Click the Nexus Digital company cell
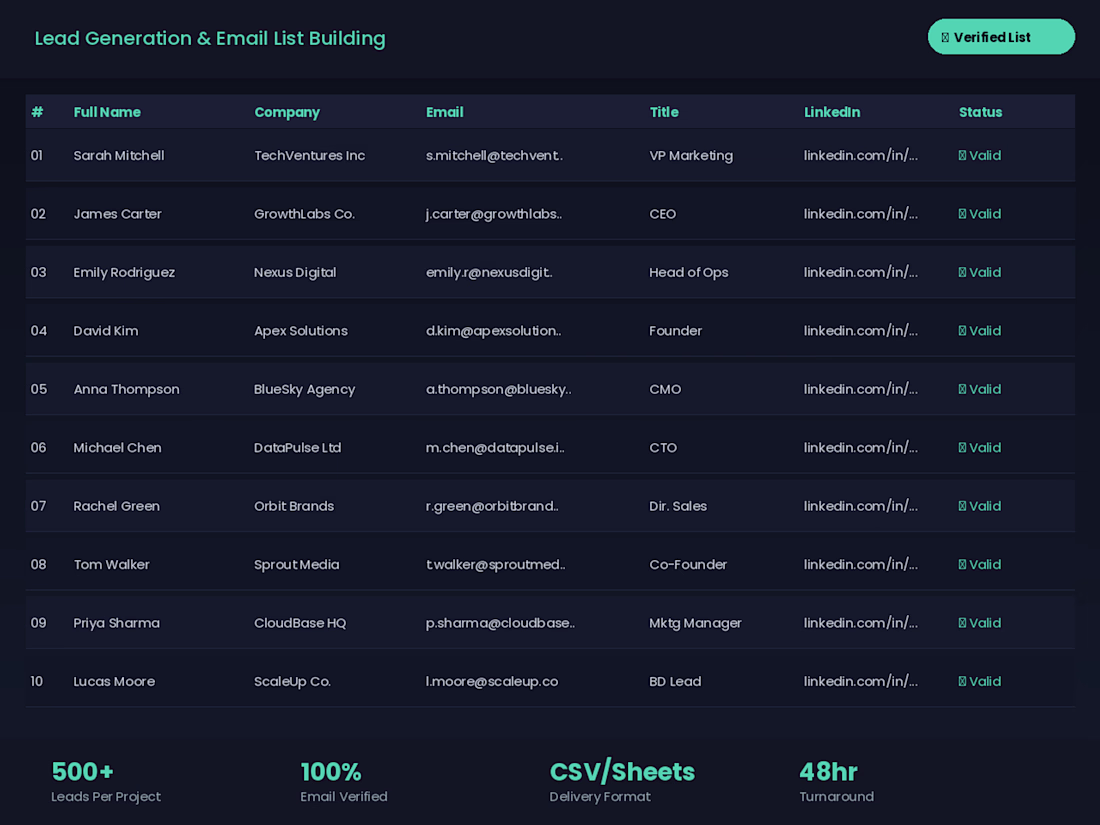1100x825 pixels. tap(295, 272)
